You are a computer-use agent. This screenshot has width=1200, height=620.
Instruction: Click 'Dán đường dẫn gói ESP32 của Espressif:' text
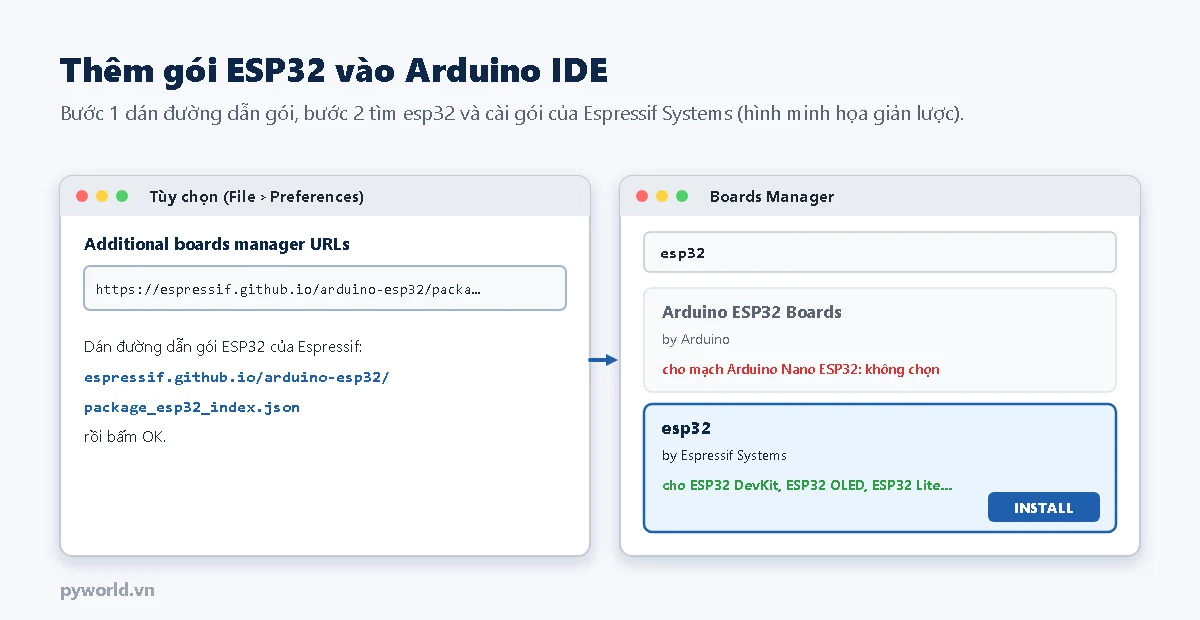(x=223, y=347)
